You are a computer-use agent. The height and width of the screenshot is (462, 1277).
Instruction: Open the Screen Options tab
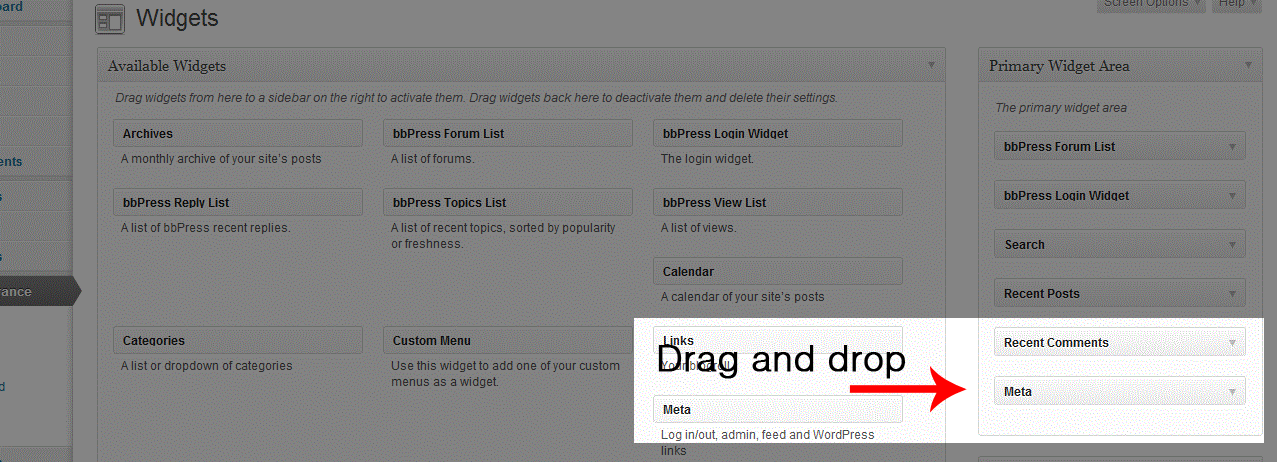click(x=1151, y=4)
